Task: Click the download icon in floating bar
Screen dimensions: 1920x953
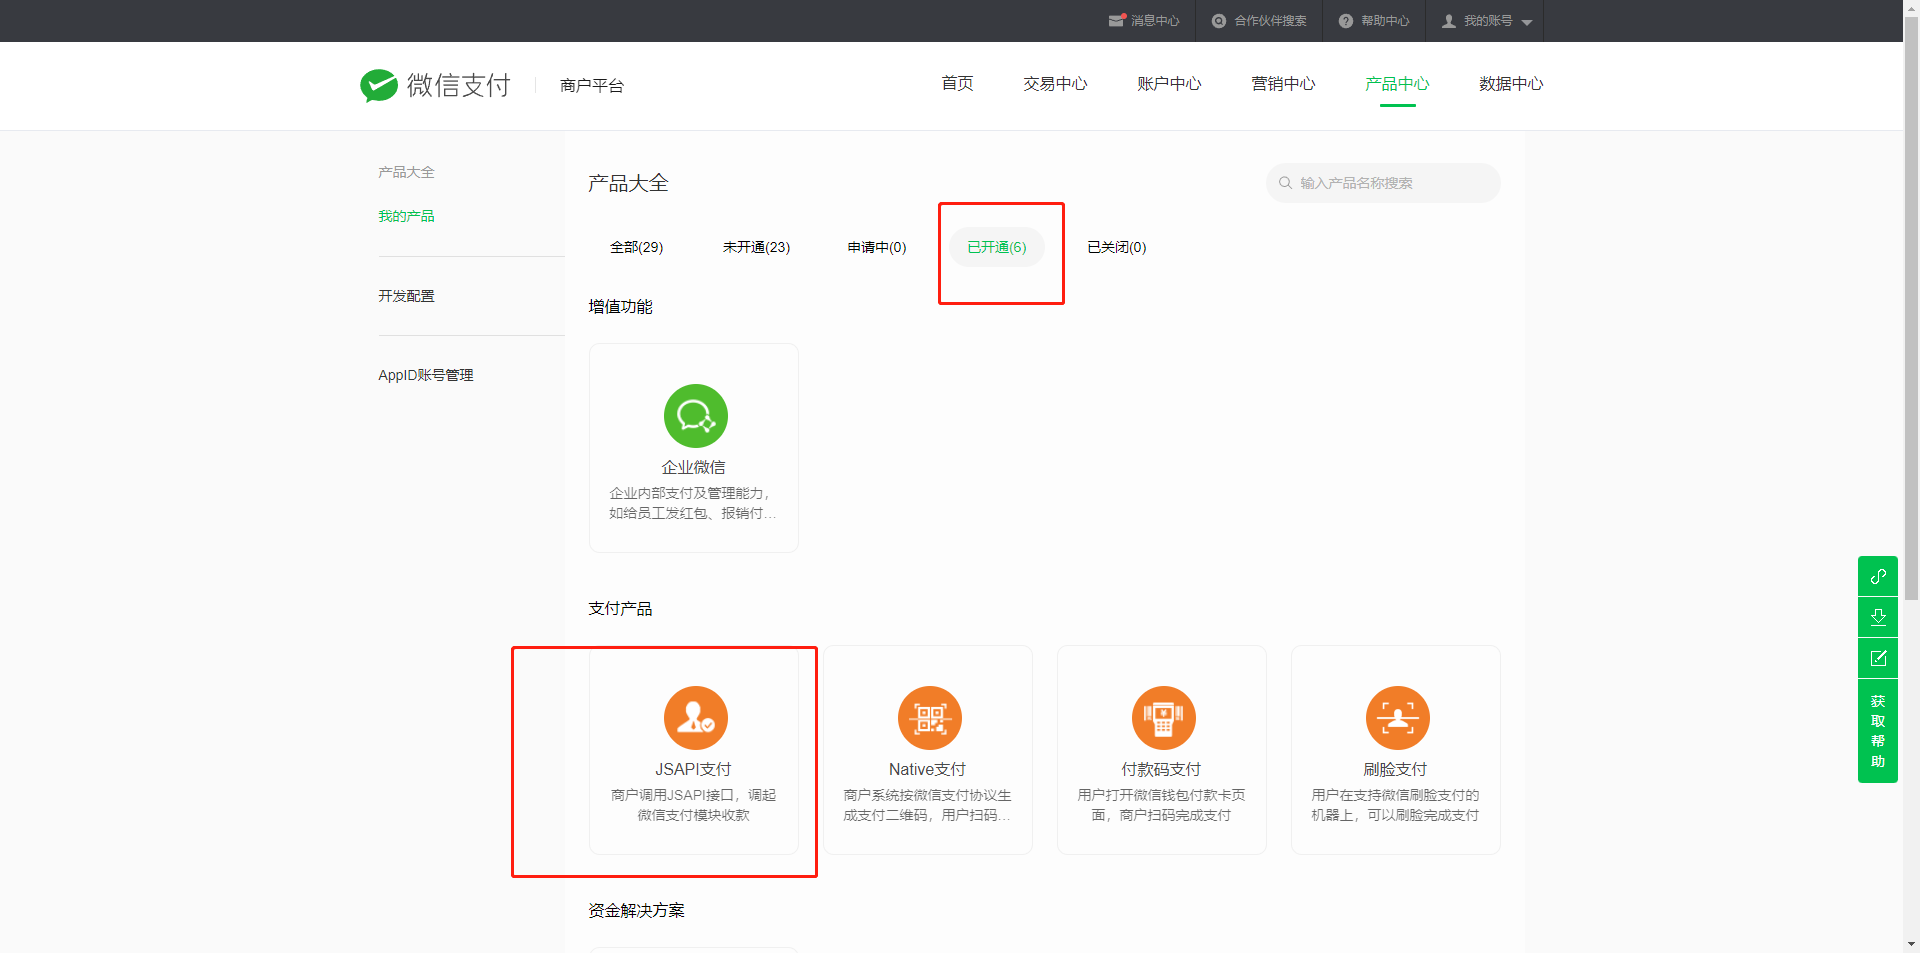Action: coord(1877,617)
